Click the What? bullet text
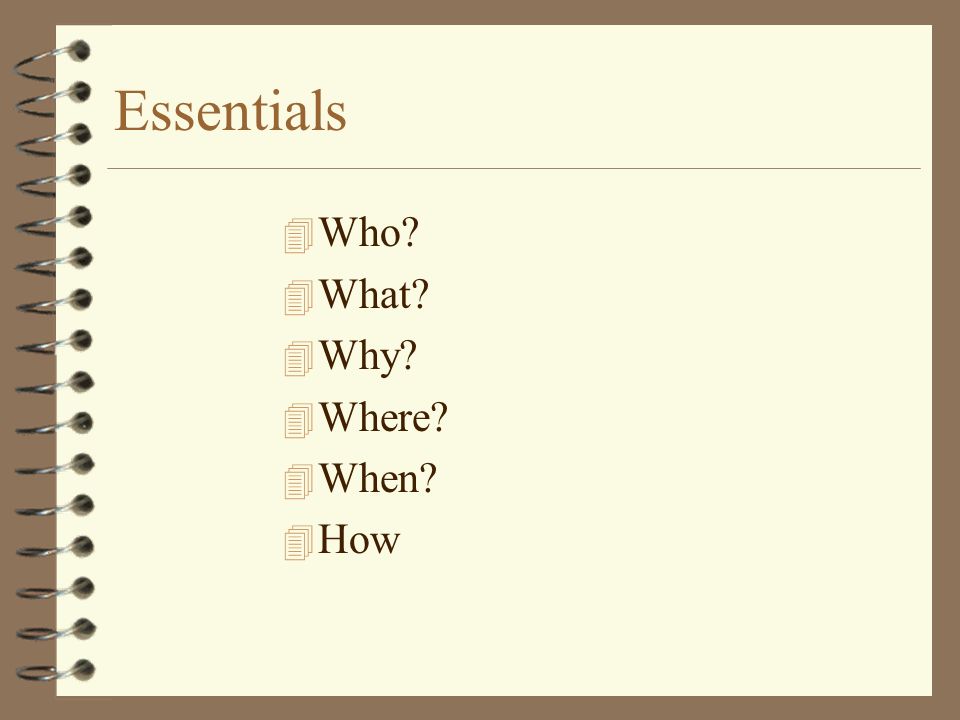960x720 pixels. point(373,294)
